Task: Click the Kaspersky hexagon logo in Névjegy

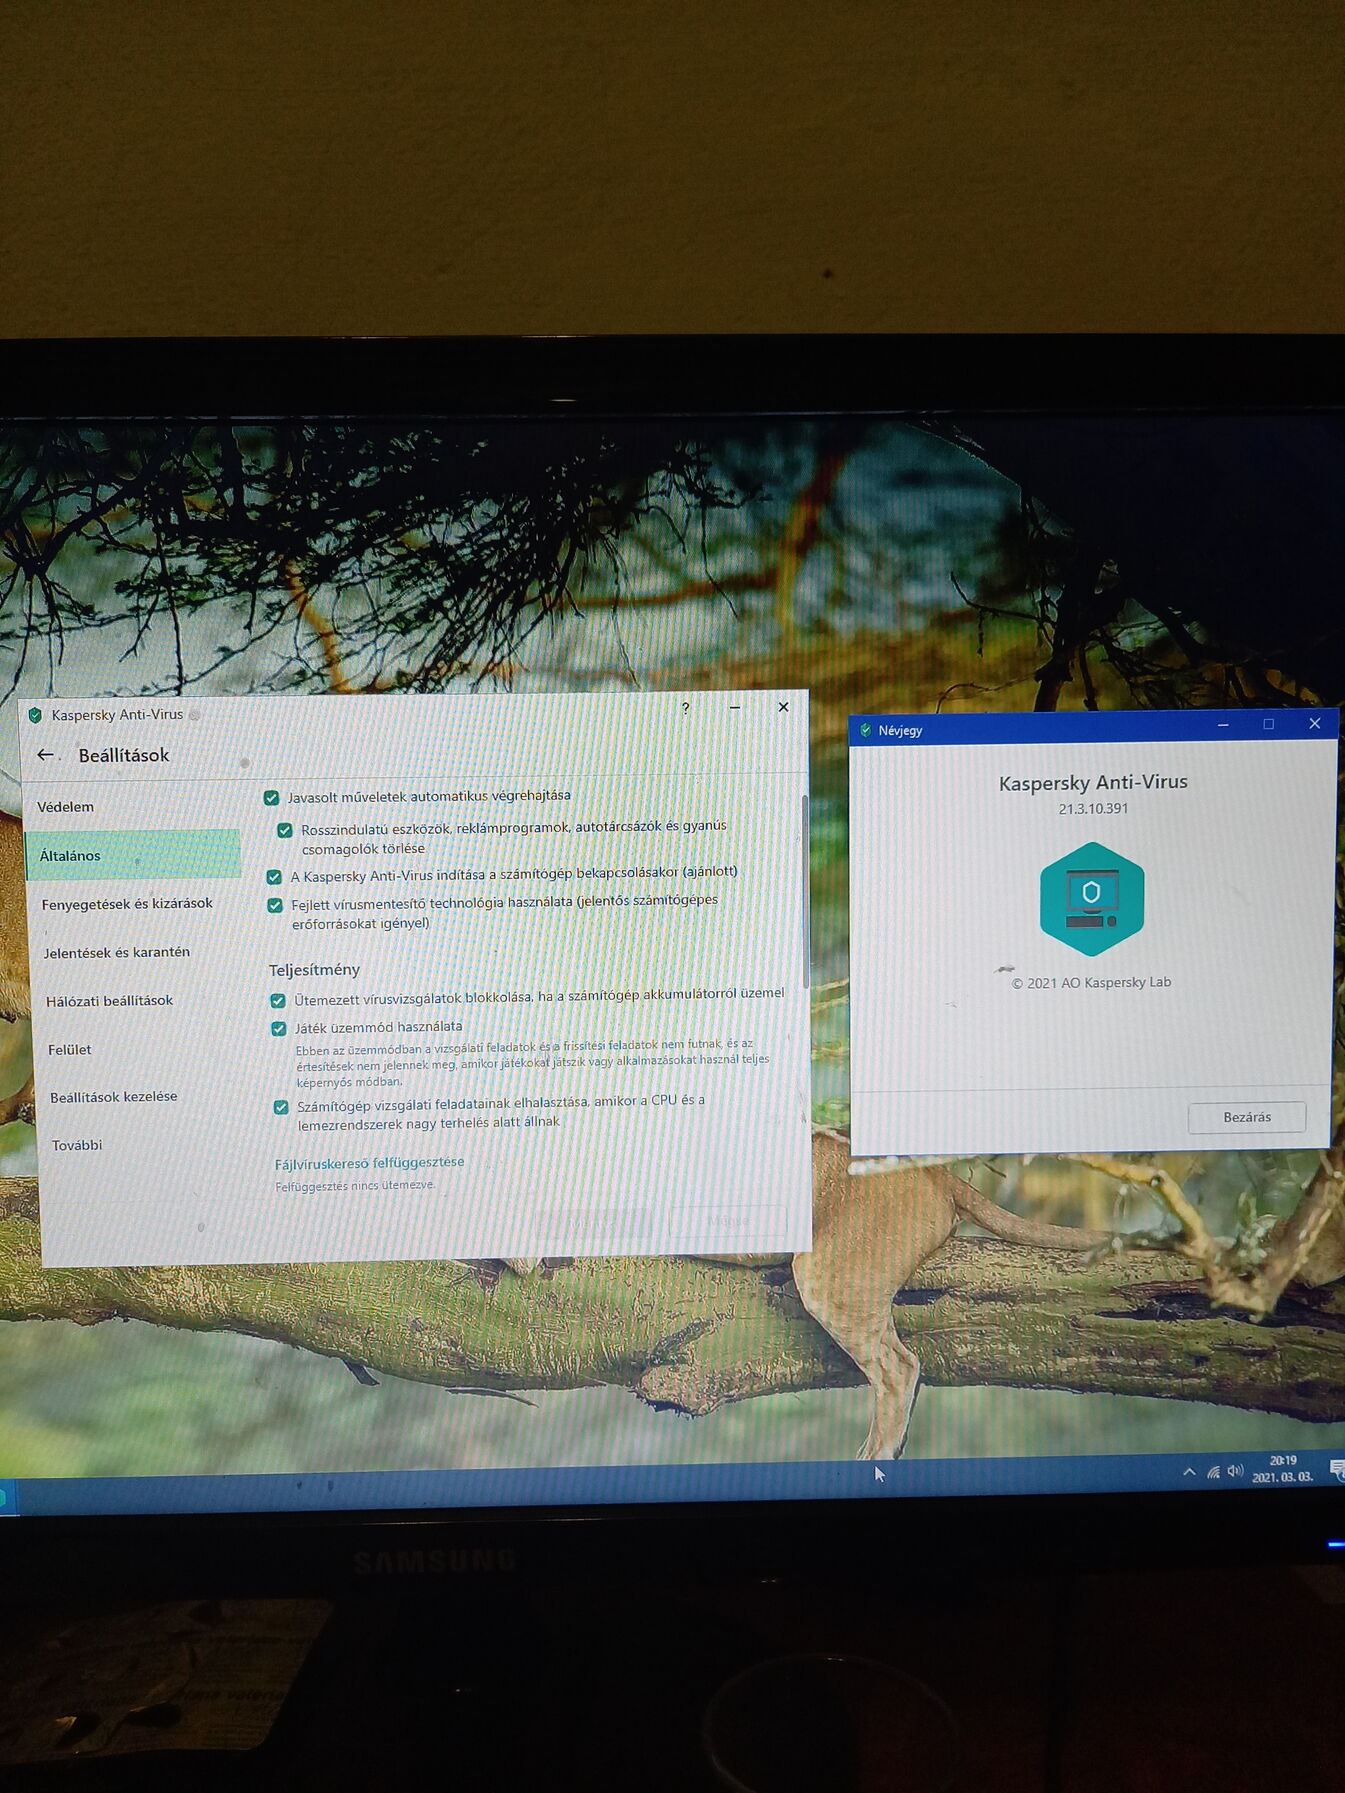Action: point(1091,898)
